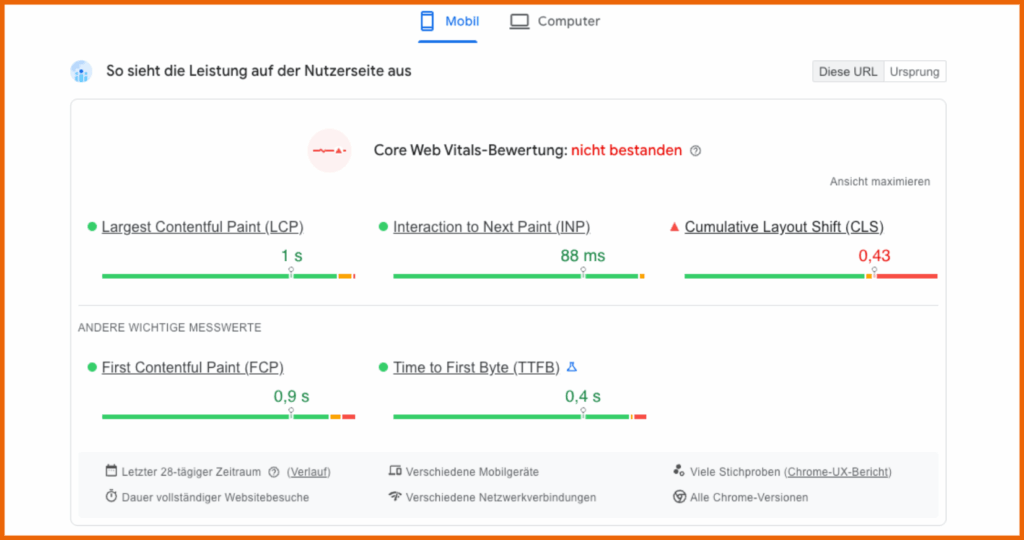Screen dimensions: 1024x540
Task: Click help icon next to Core Web Vitals
Action: coord(696,151)
